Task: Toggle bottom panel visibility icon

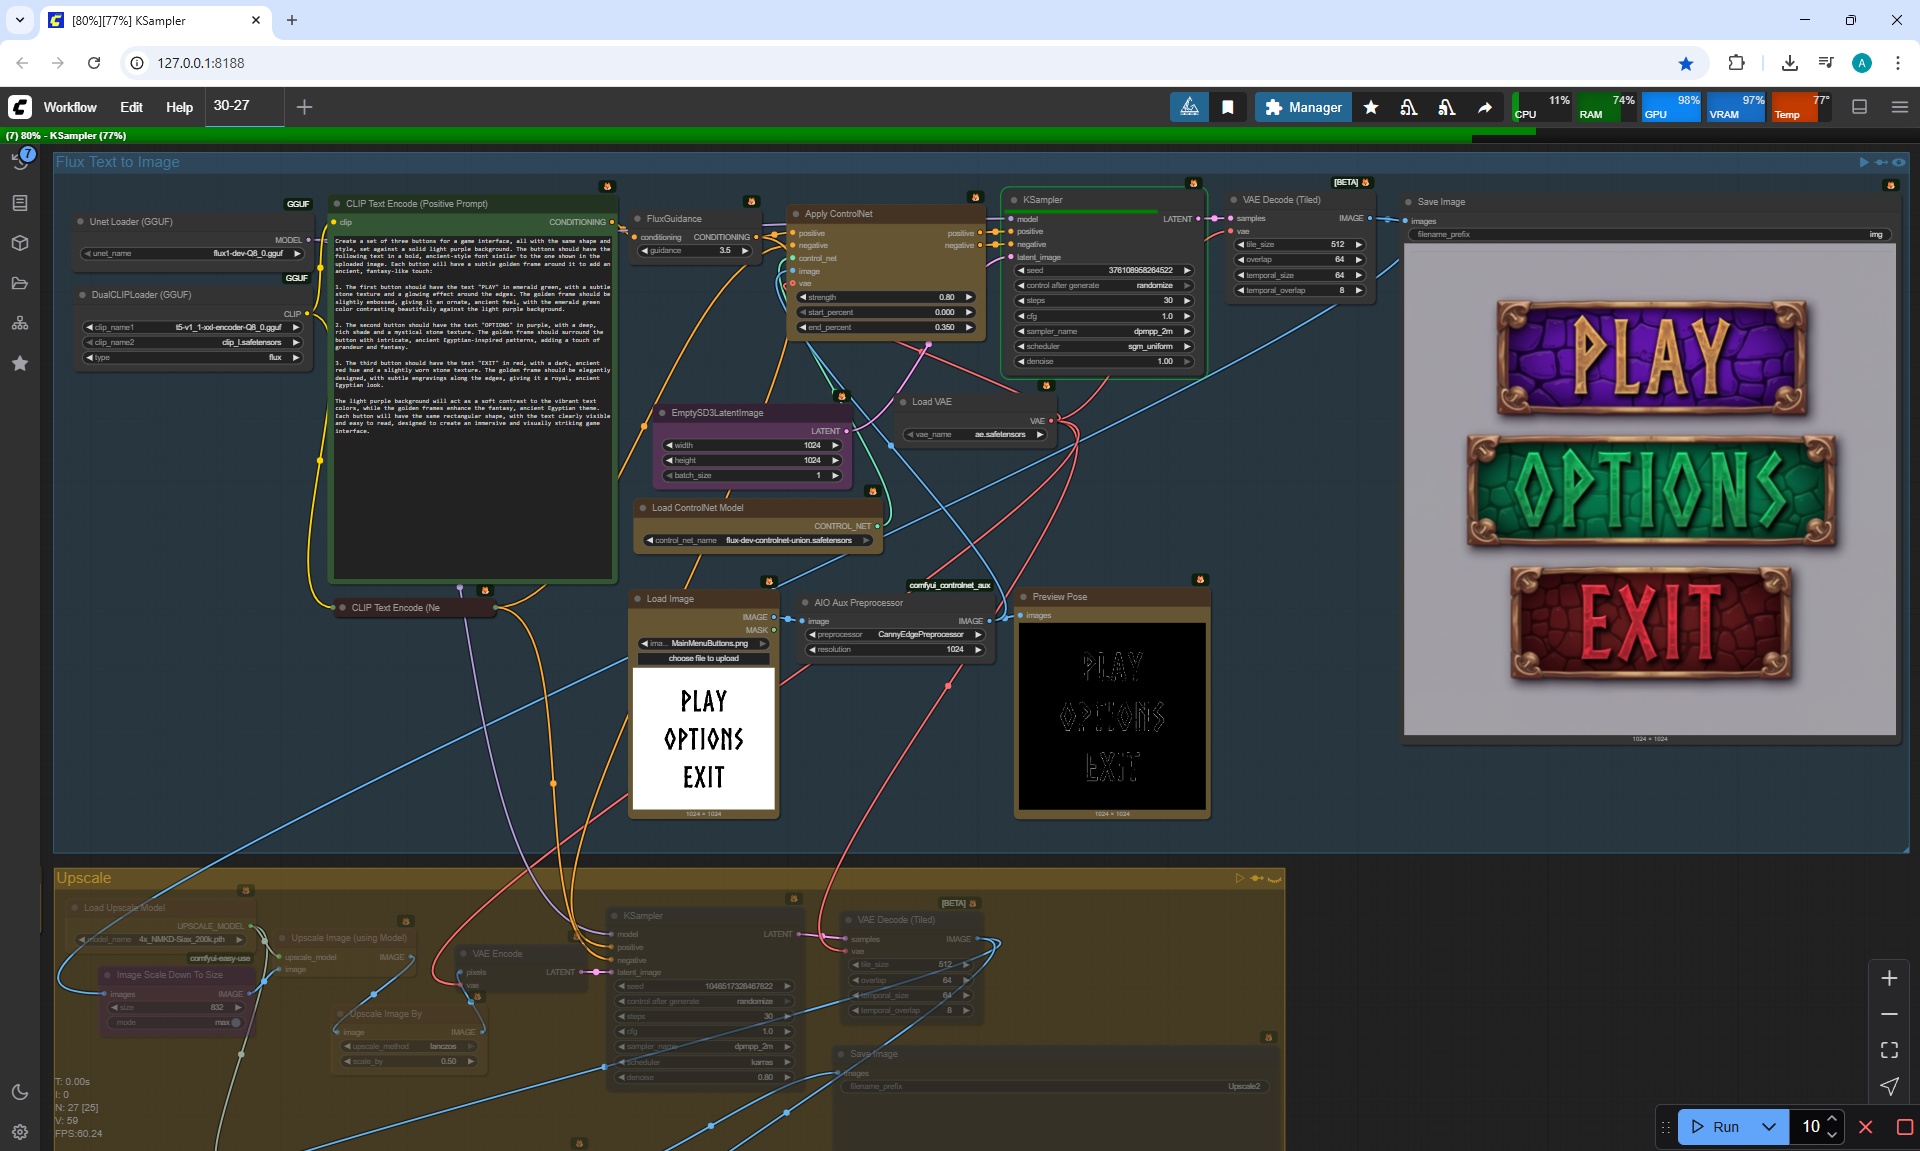Action: coord(1860,107)
